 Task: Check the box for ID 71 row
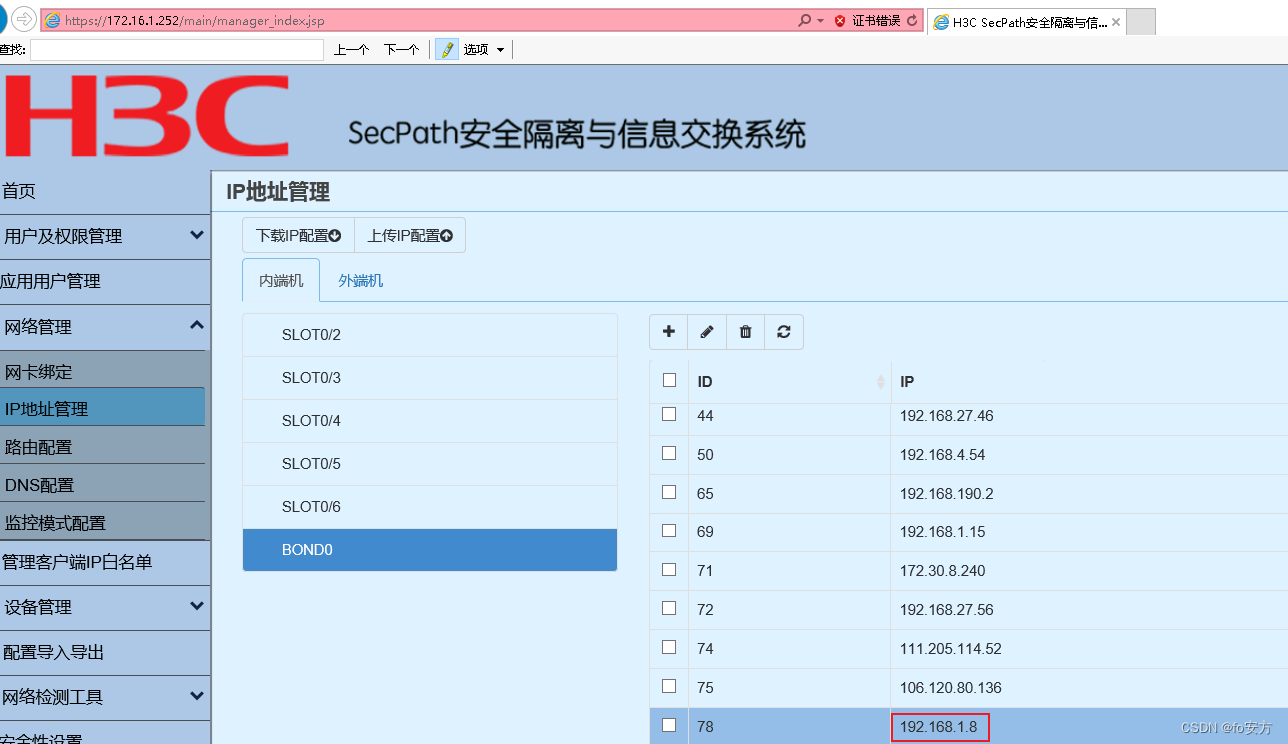(x=669, y=569)
